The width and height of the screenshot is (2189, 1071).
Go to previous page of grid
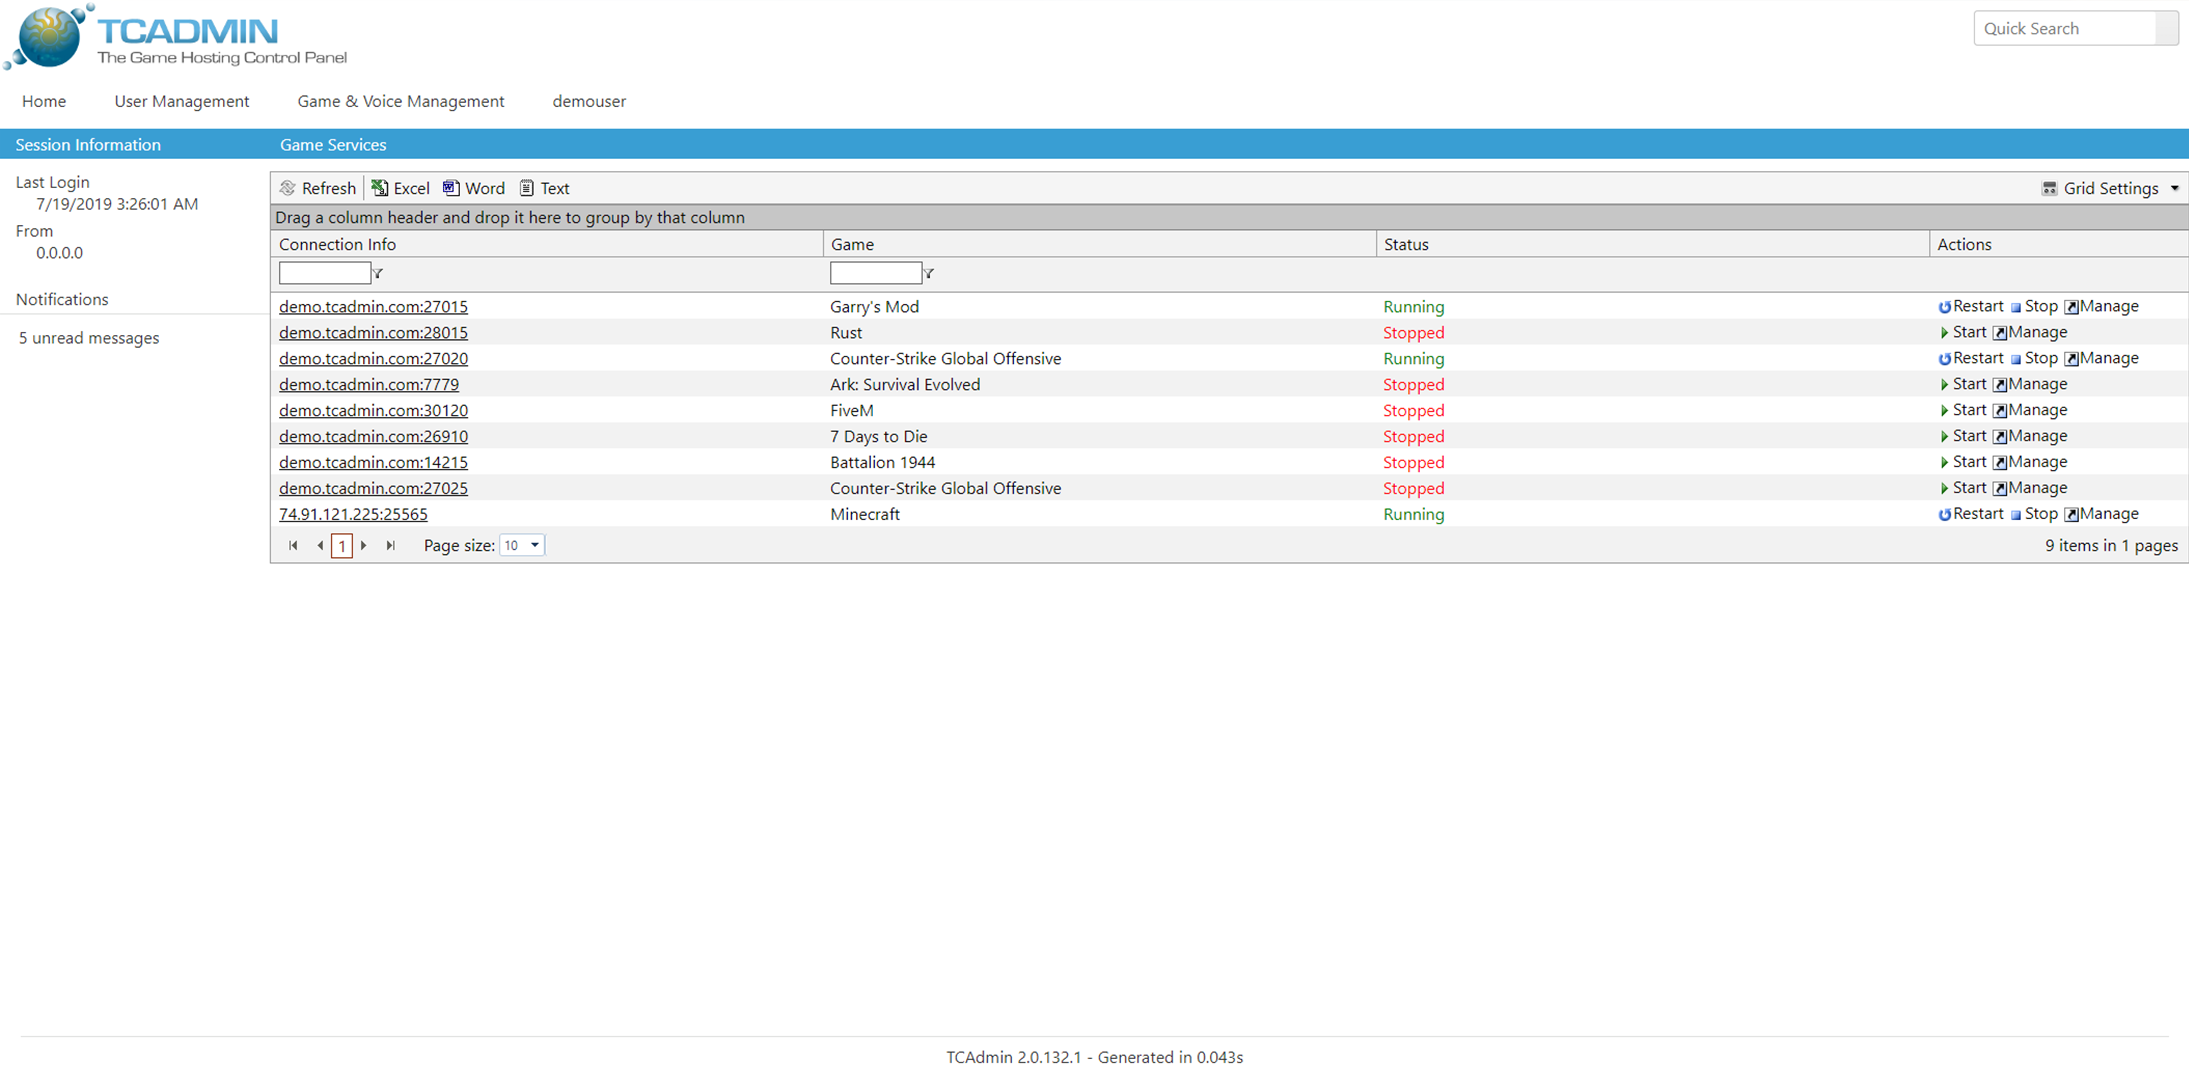tap(320, 545)
